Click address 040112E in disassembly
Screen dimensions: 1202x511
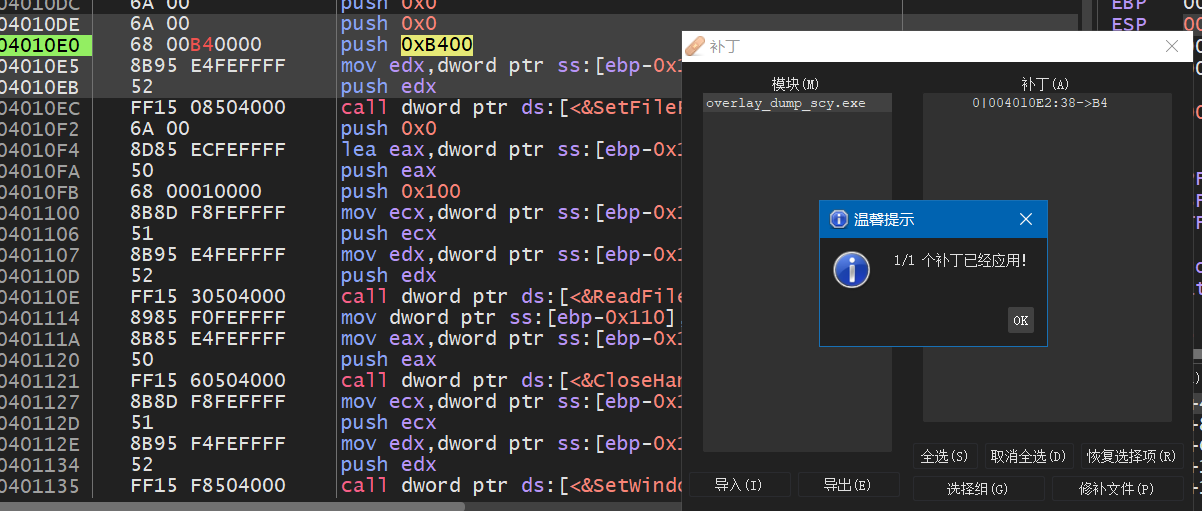(40, 443)
